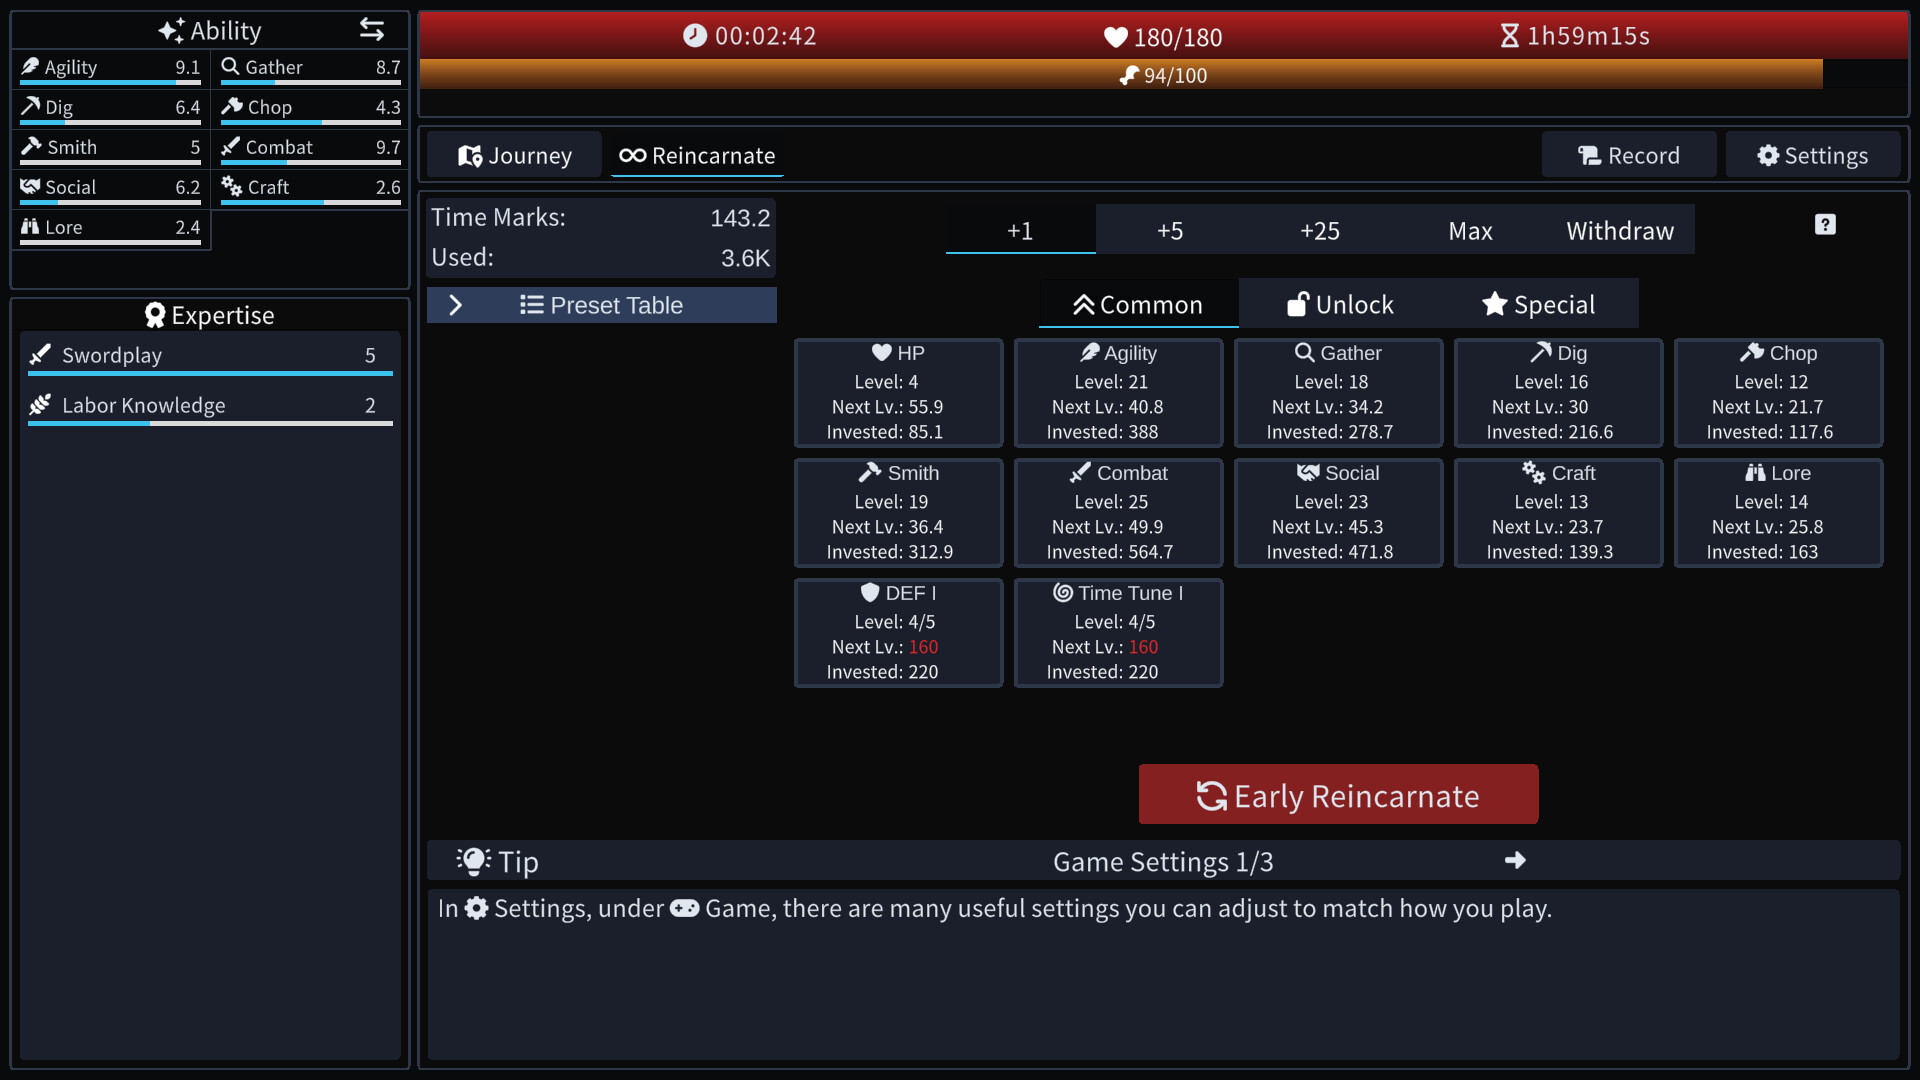Screen dimensions: 1920x1080
Task: Click the Early Reincarnate button
Action: click(1338, 795)
